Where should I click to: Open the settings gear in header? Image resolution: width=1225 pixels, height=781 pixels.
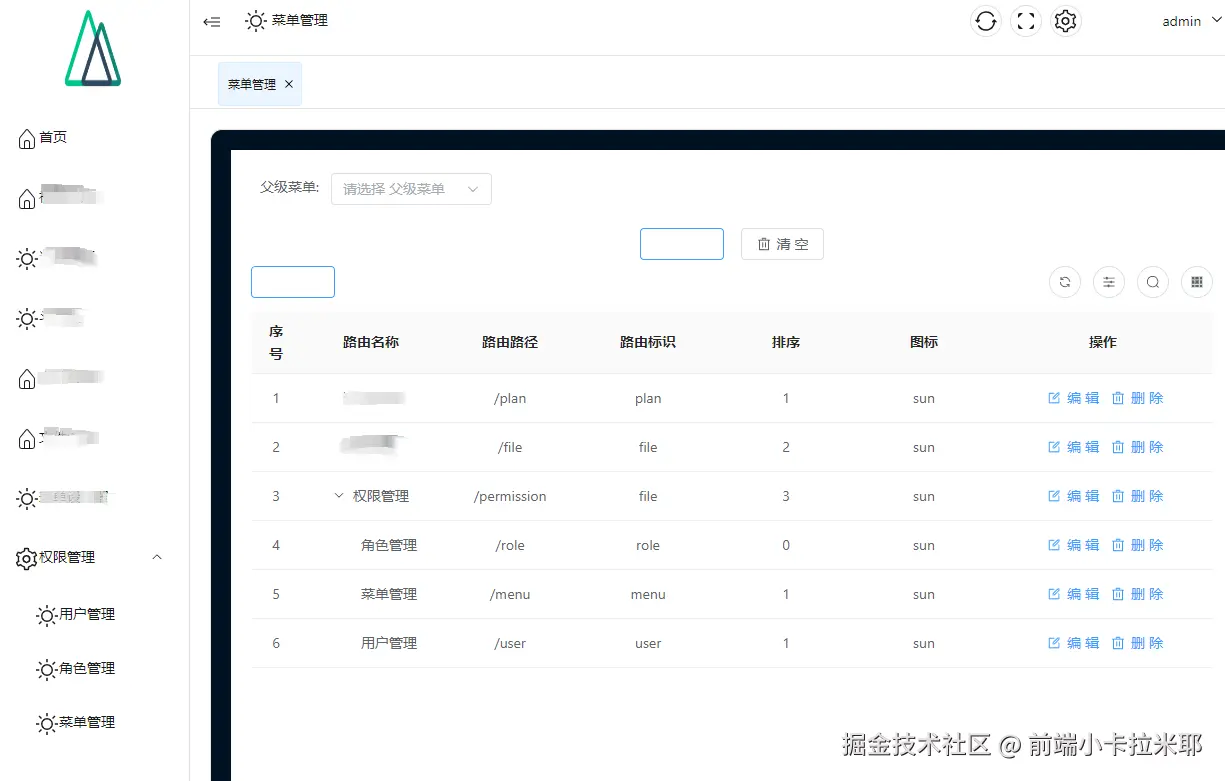pos(1066,21)
